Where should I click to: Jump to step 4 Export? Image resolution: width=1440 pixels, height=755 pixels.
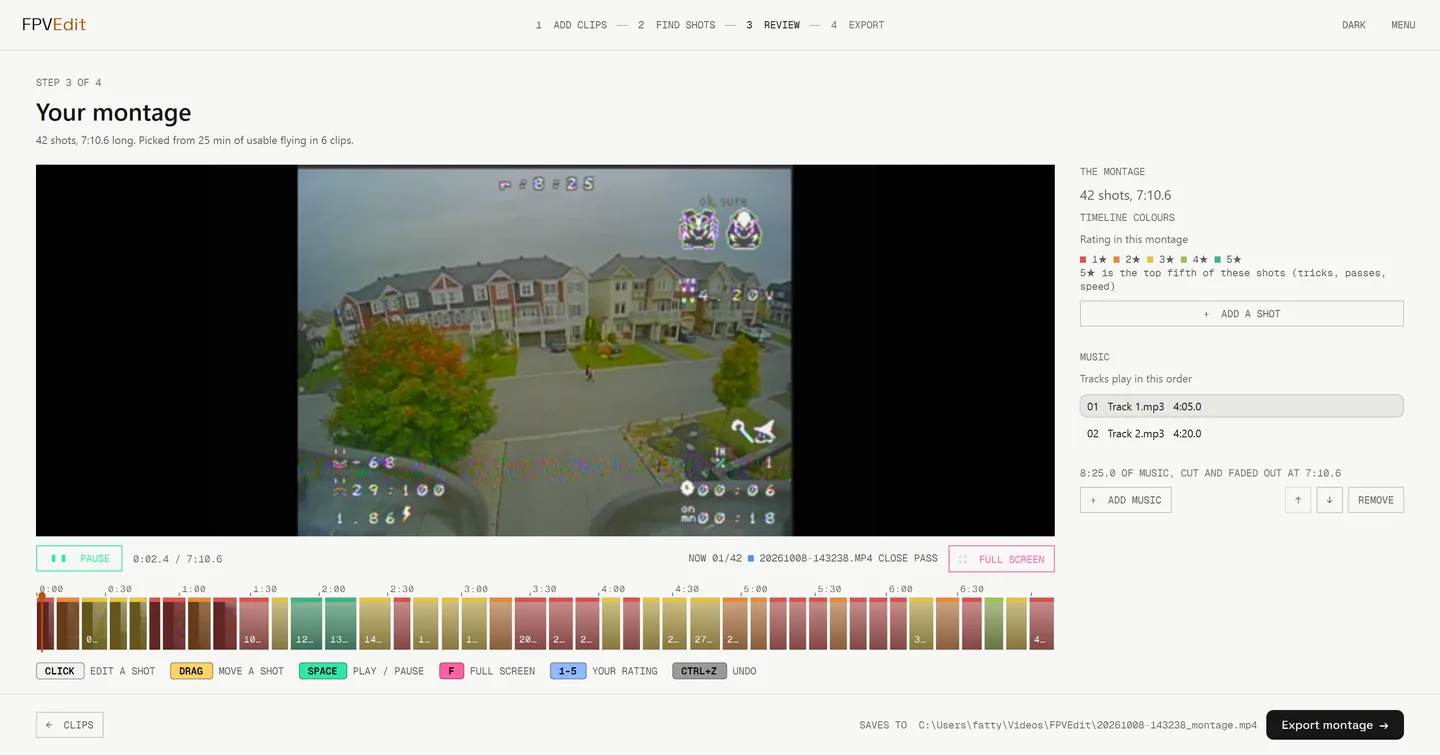tap(857, 25)
